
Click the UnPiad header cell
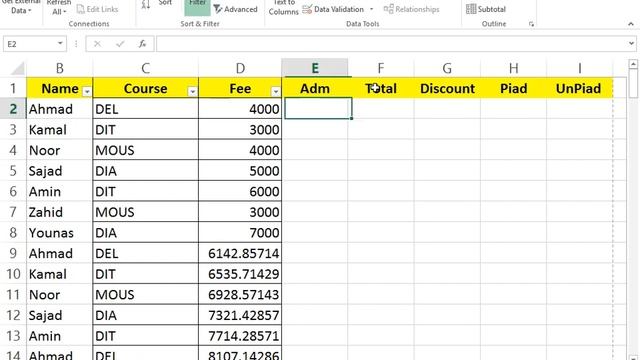point(579,88)
